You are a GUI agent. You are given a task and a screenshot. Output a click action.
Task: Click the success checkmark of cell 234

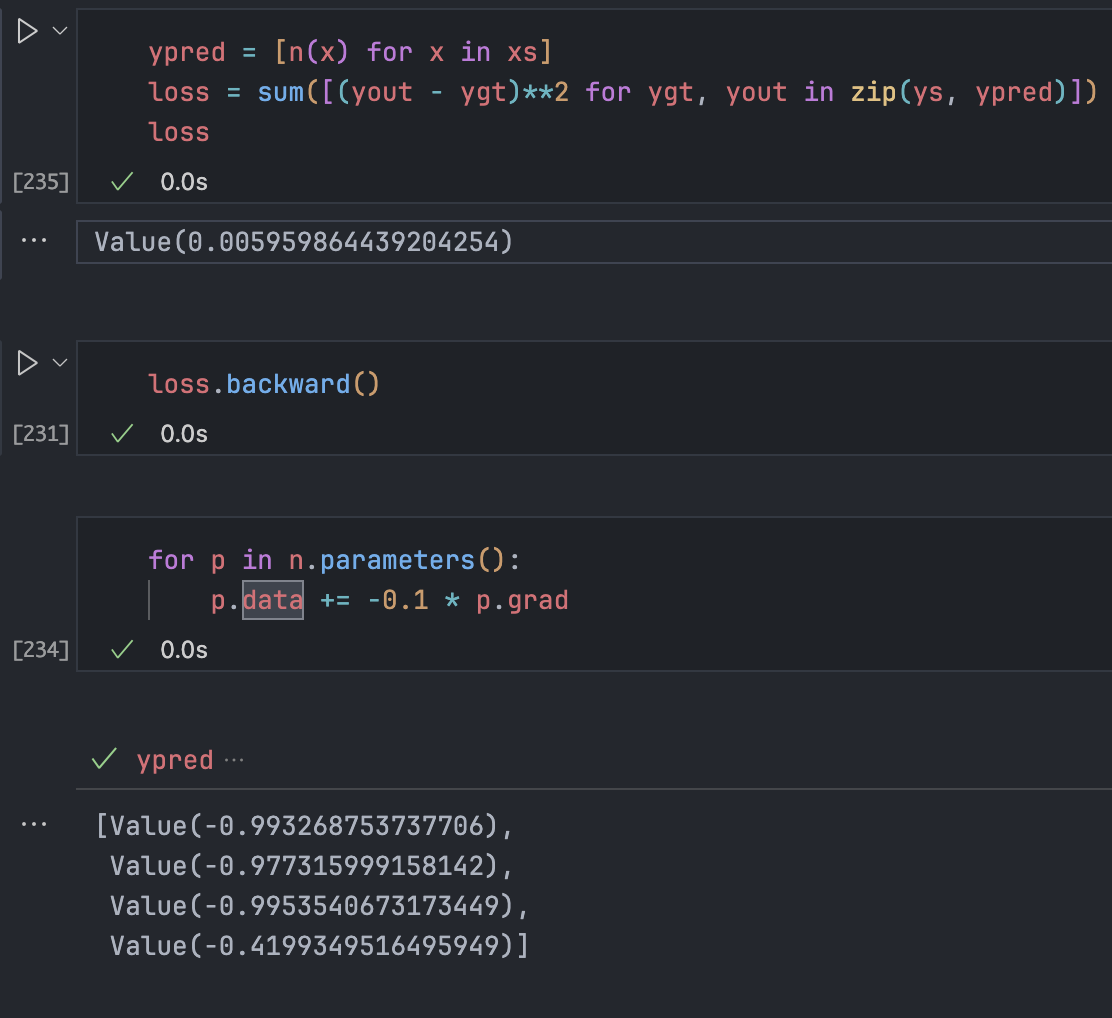tap(122, 650)
